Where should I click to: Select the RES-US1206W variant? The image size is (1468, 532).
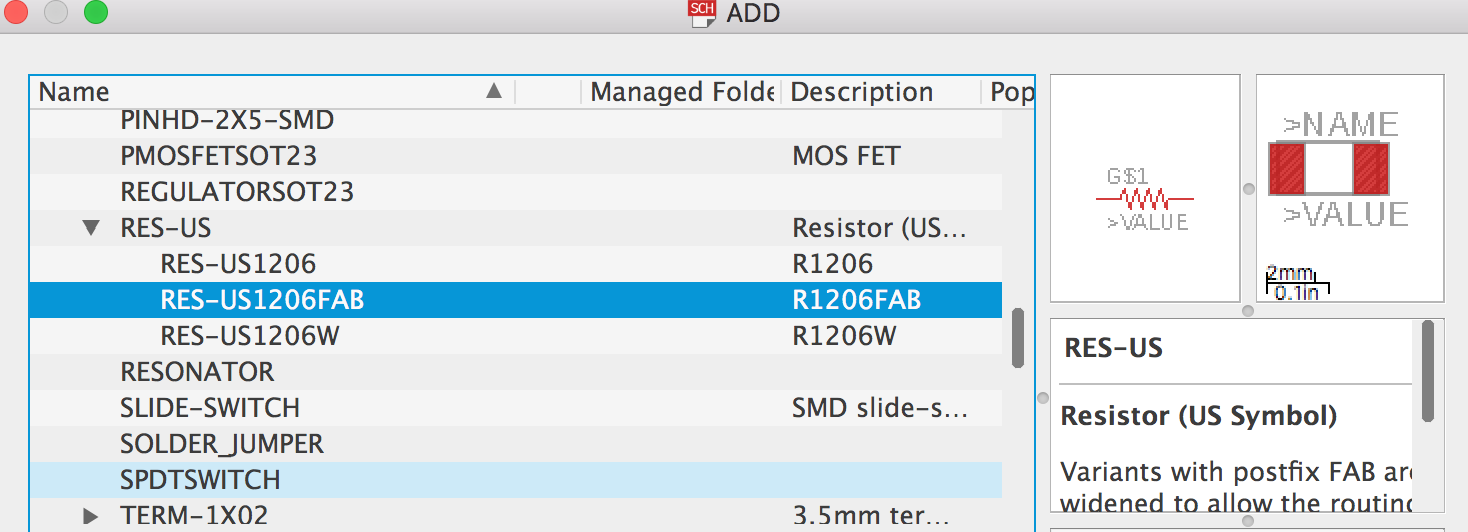(x=250, y=336)
